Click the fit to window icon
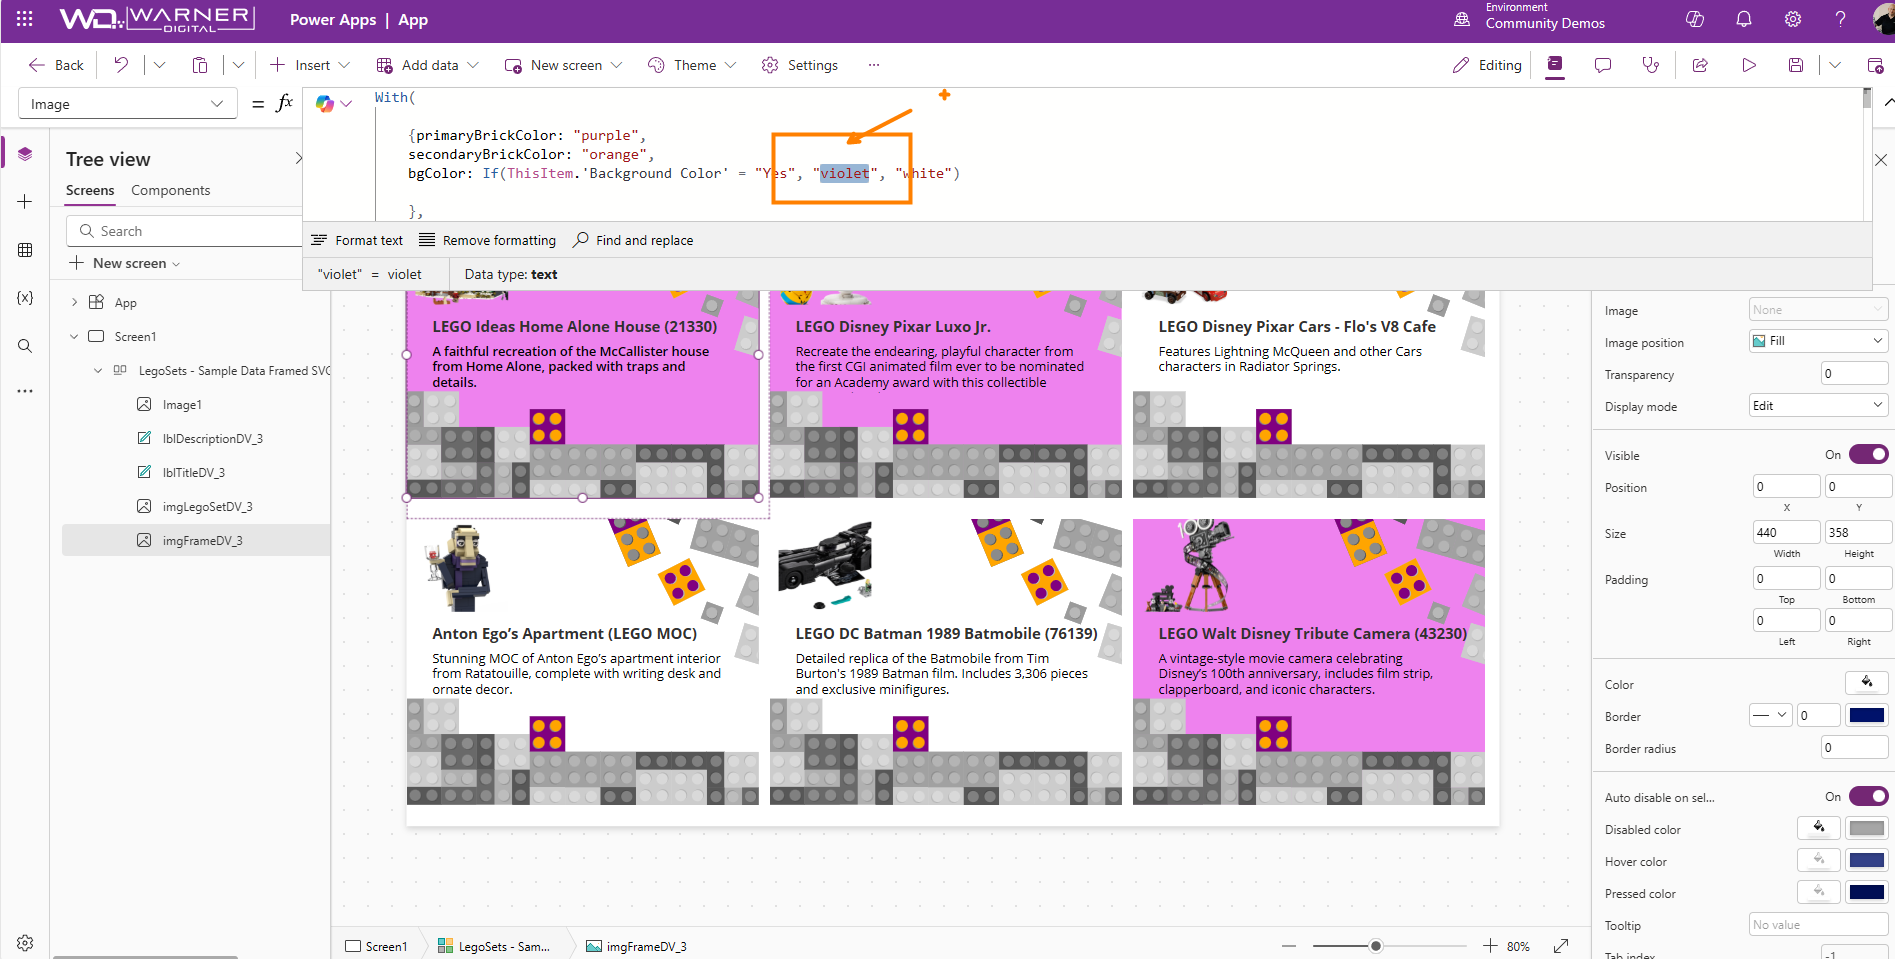The image size is (1895, 959). (1561, 946)
